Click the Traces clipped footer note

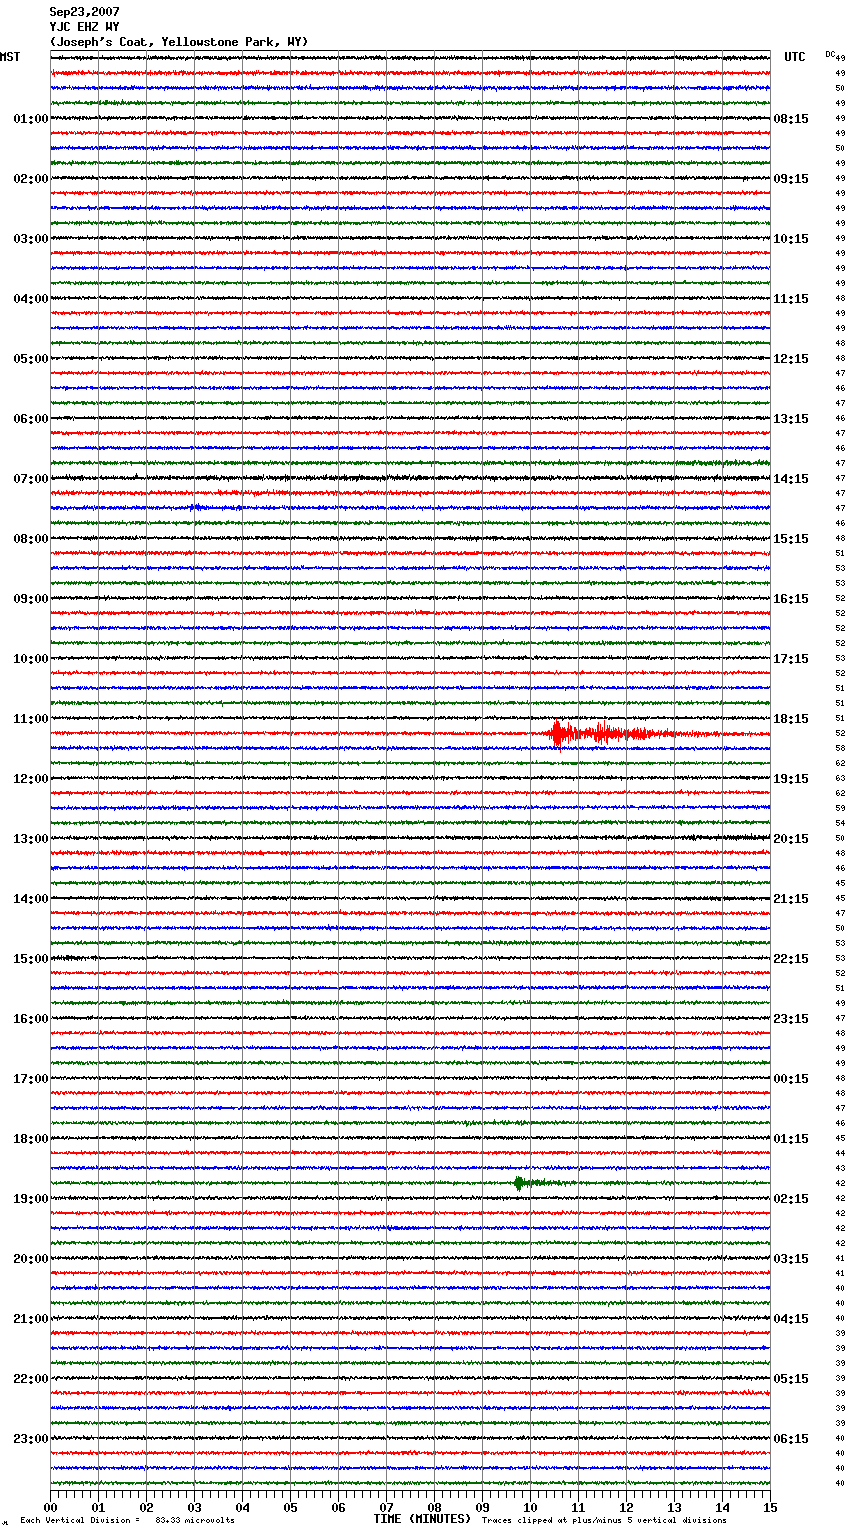pos(604,1521)
